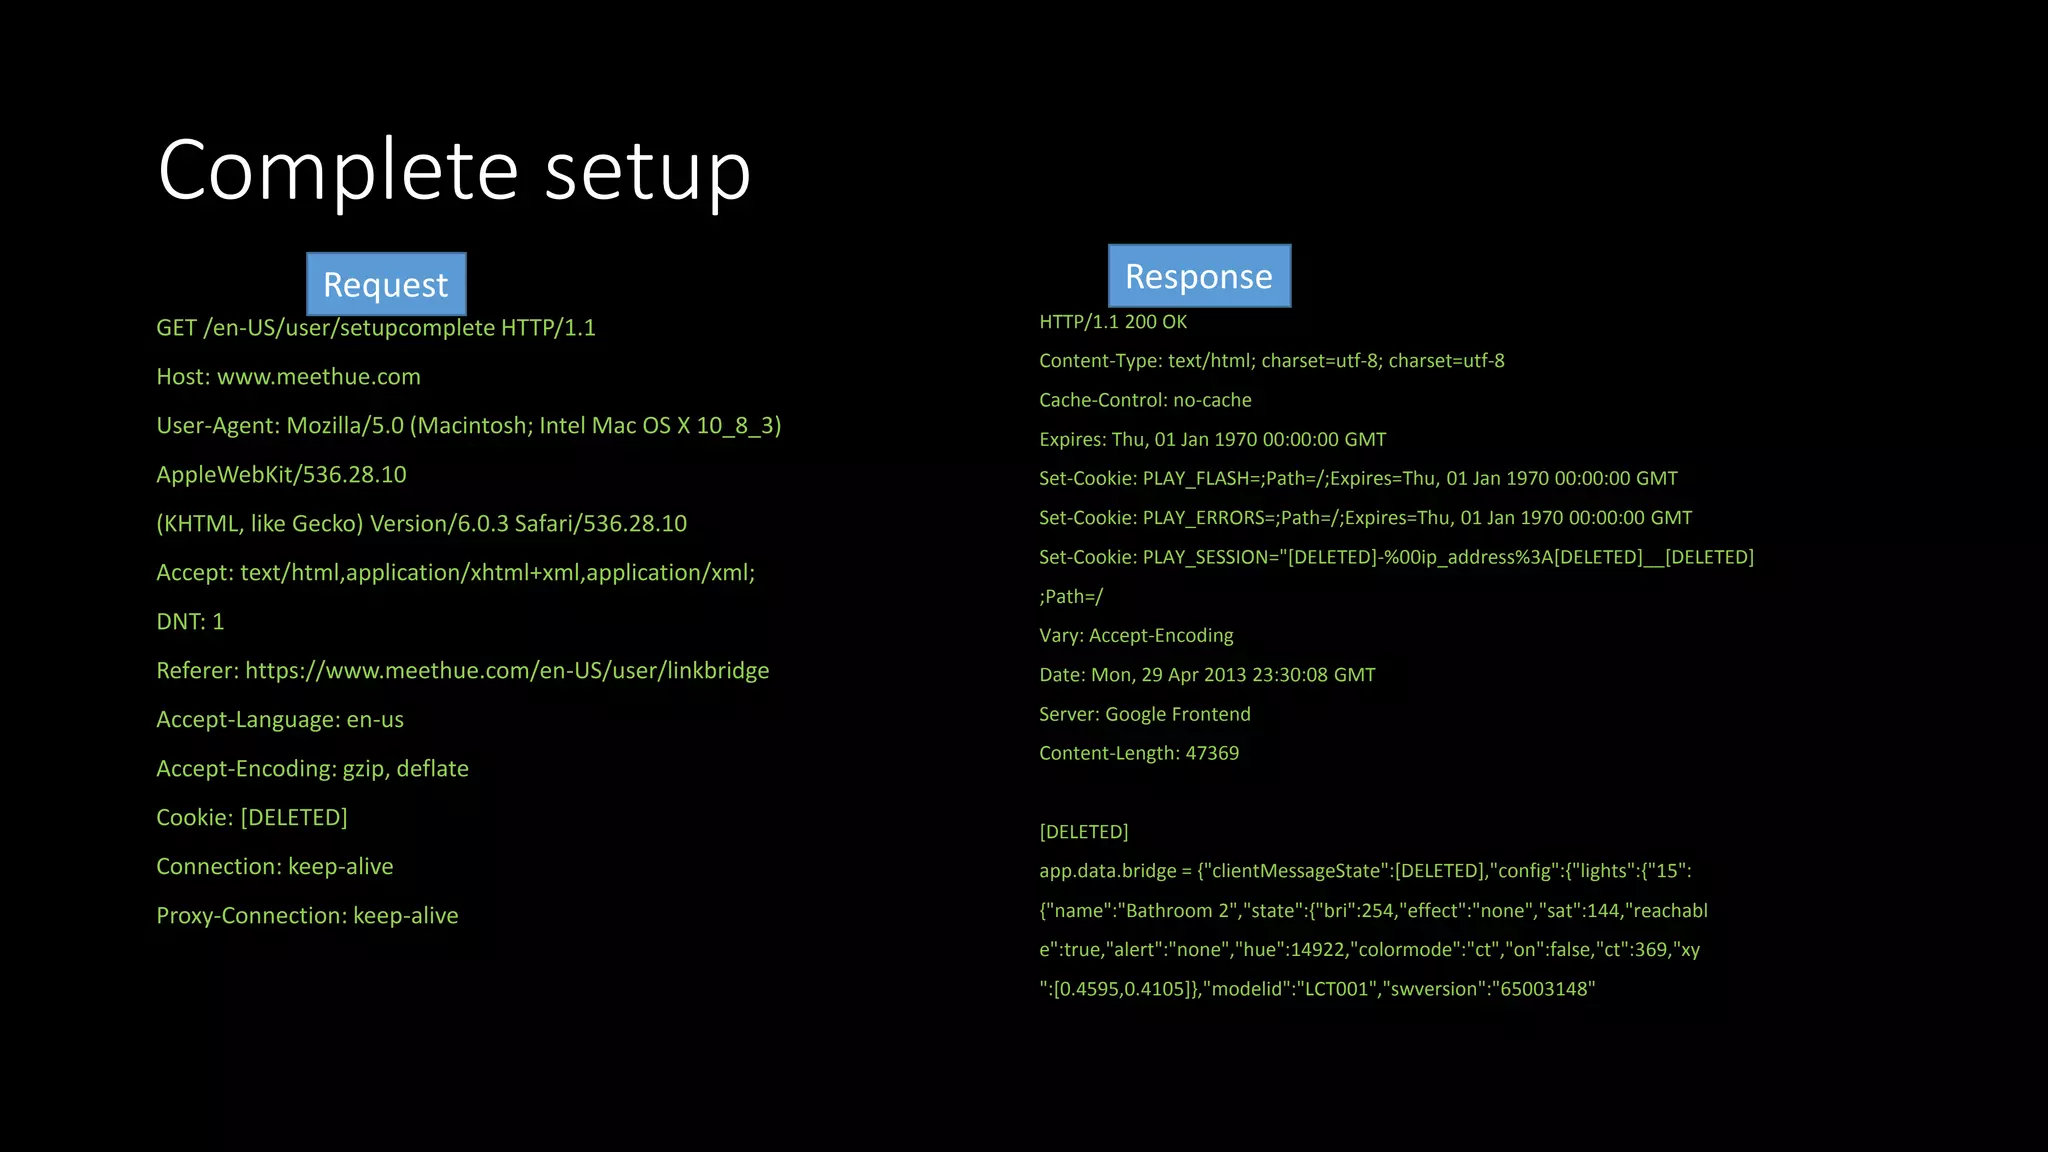Click the '"hue":14922' JSON line
2048x1152 pixels.
(x=1370, y=950)
